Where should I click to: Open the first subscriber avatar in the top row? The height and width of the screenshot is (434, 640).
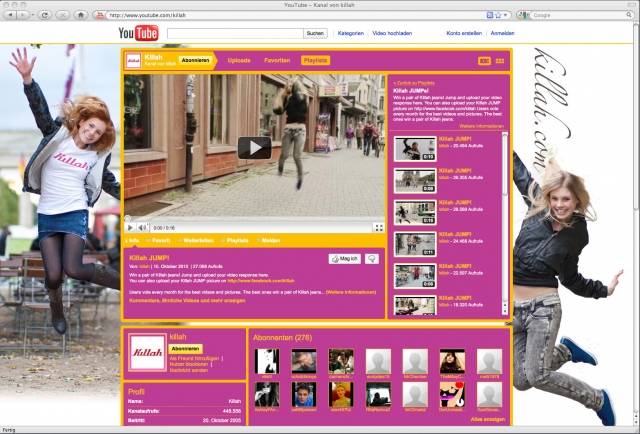point(267,361)
